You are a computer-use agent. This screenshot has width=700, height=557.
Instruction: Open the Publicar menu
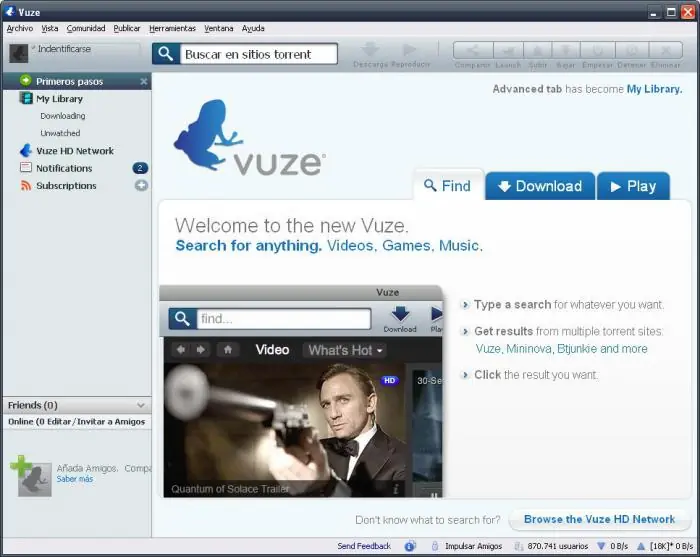[x=127, y=28]
